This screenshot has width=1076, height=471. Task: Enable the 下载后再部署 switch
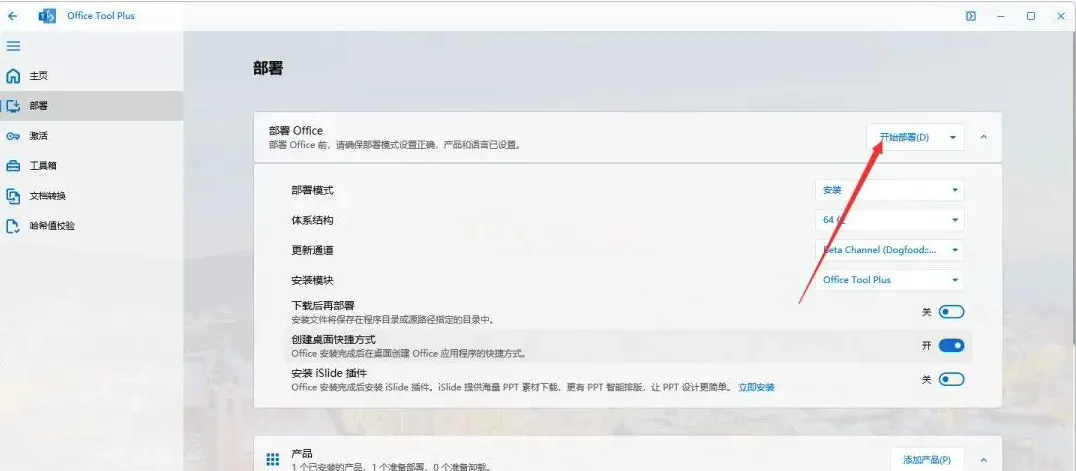[951, 312]
